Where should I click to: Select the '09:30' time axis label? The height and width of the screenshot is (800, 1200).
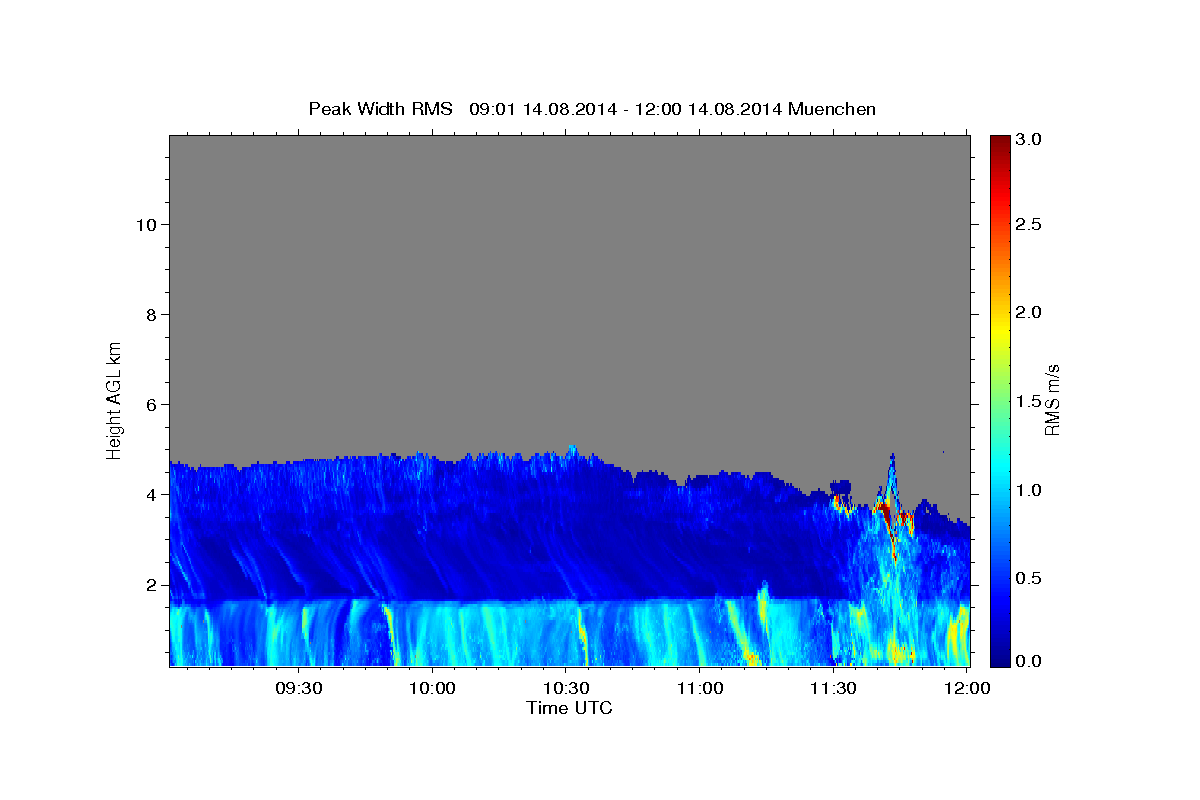298,688
